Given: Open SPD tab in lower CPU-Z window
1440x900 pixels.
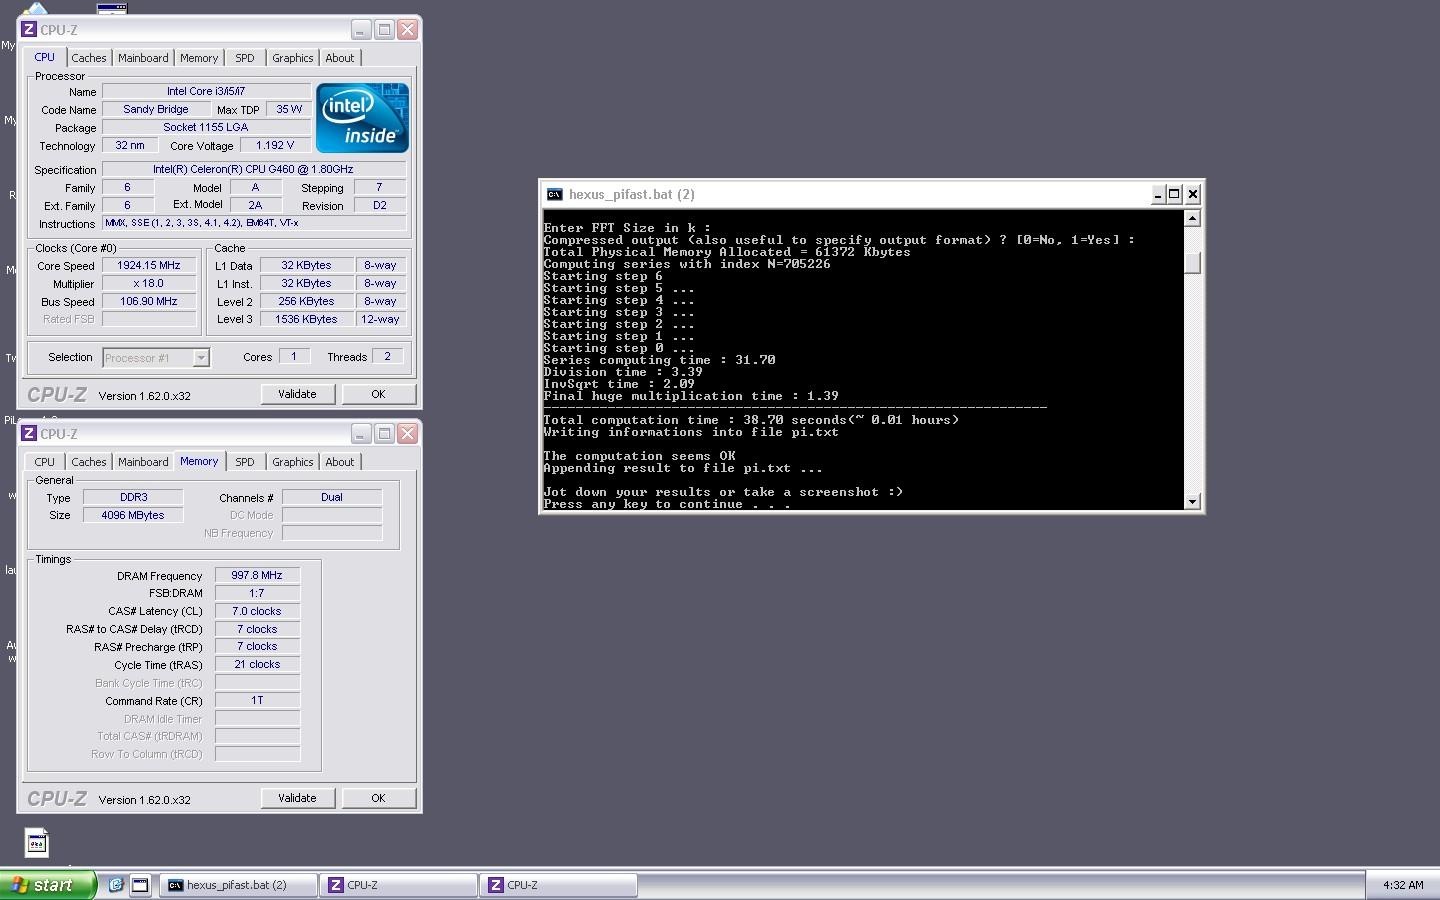Looking at the screenshot, I should tap(245, 462).
